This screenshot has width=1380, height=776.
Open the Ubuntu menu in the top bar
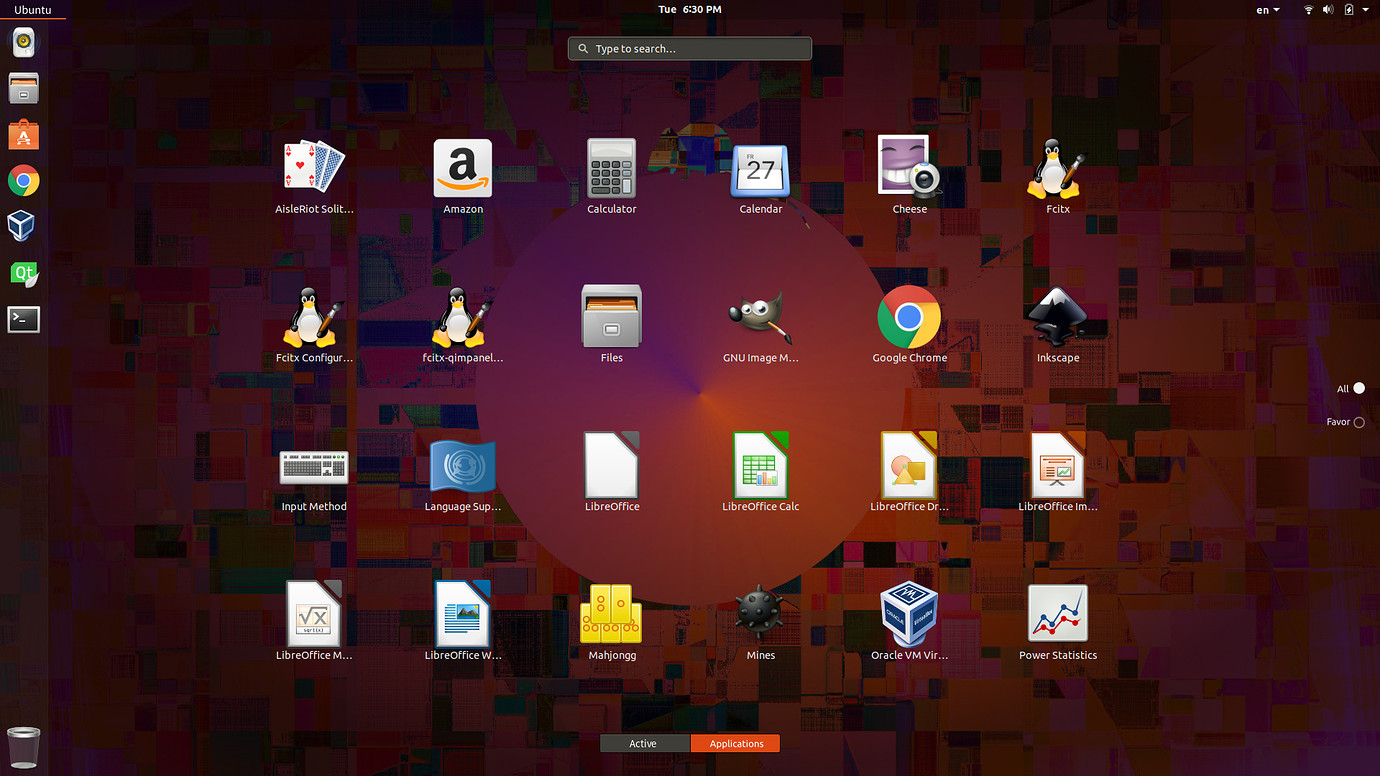tap(33, 9)
